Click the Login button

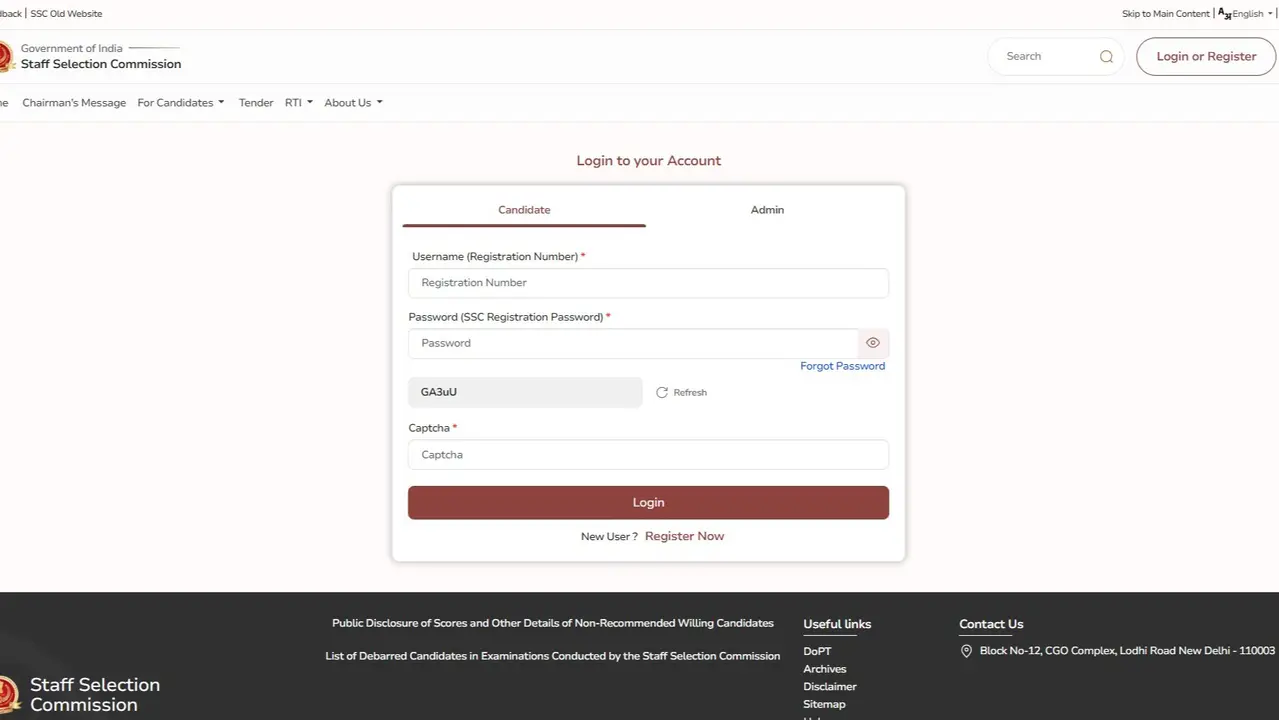[648, 502]
